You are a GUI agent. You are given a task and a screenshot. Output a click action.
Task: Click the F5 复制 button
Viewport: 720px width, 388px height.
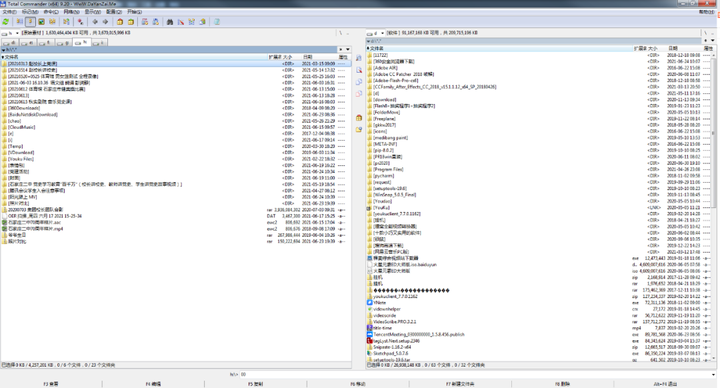[x=256, y=384]
